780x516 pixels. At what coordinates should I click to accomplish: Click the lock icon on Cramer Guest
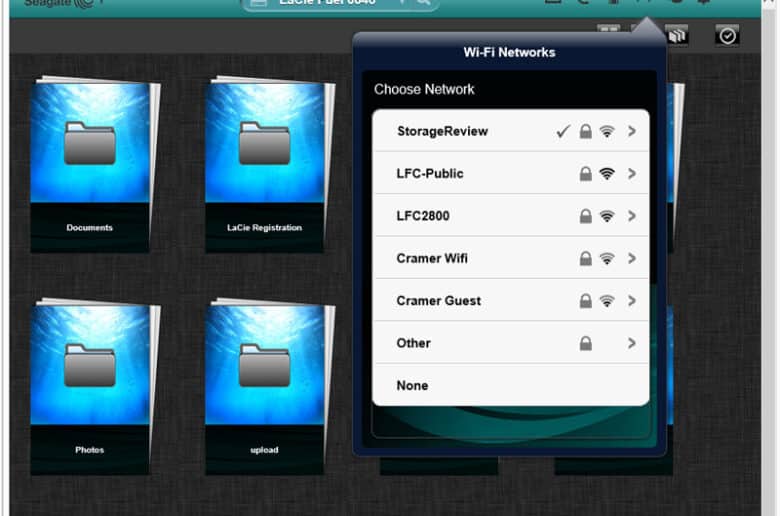585,300
